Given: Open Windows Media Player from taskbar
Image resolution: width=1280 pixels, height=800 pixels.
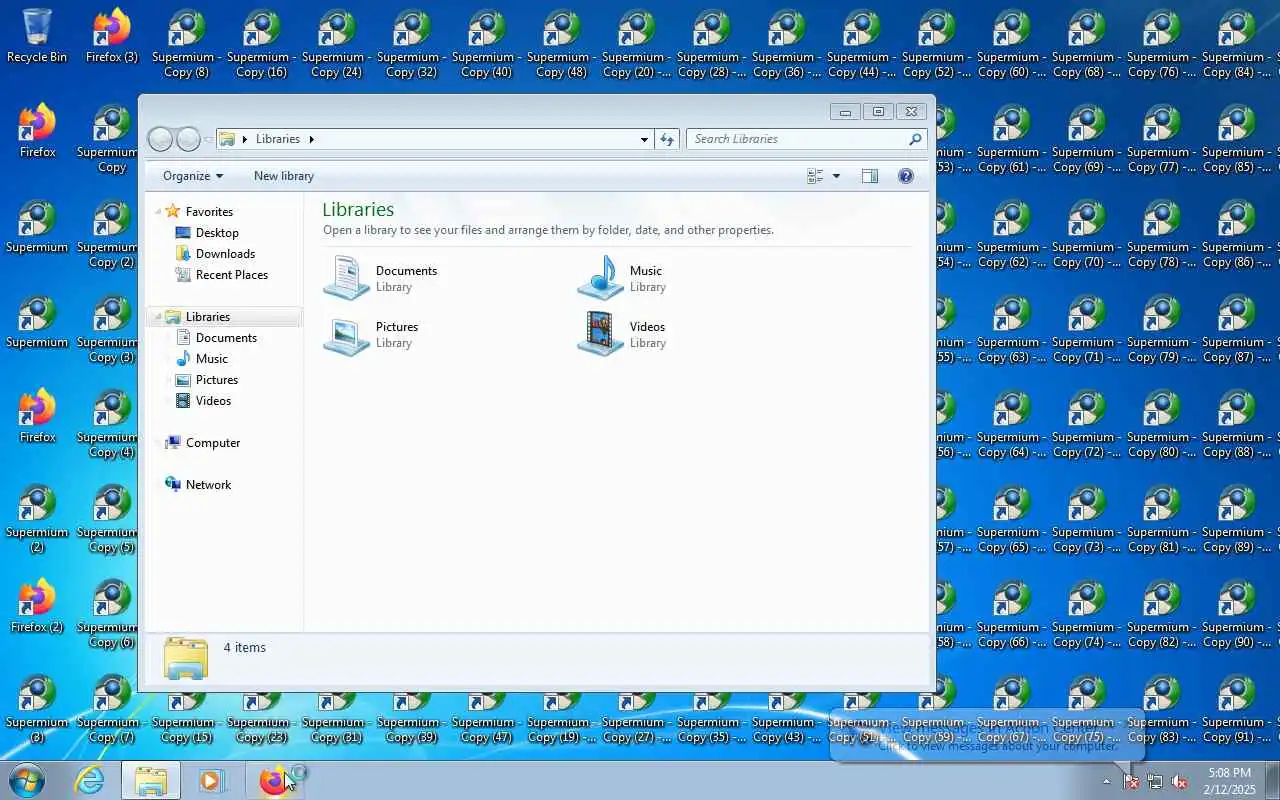Looking at the screenshot, I should point(212,780).
